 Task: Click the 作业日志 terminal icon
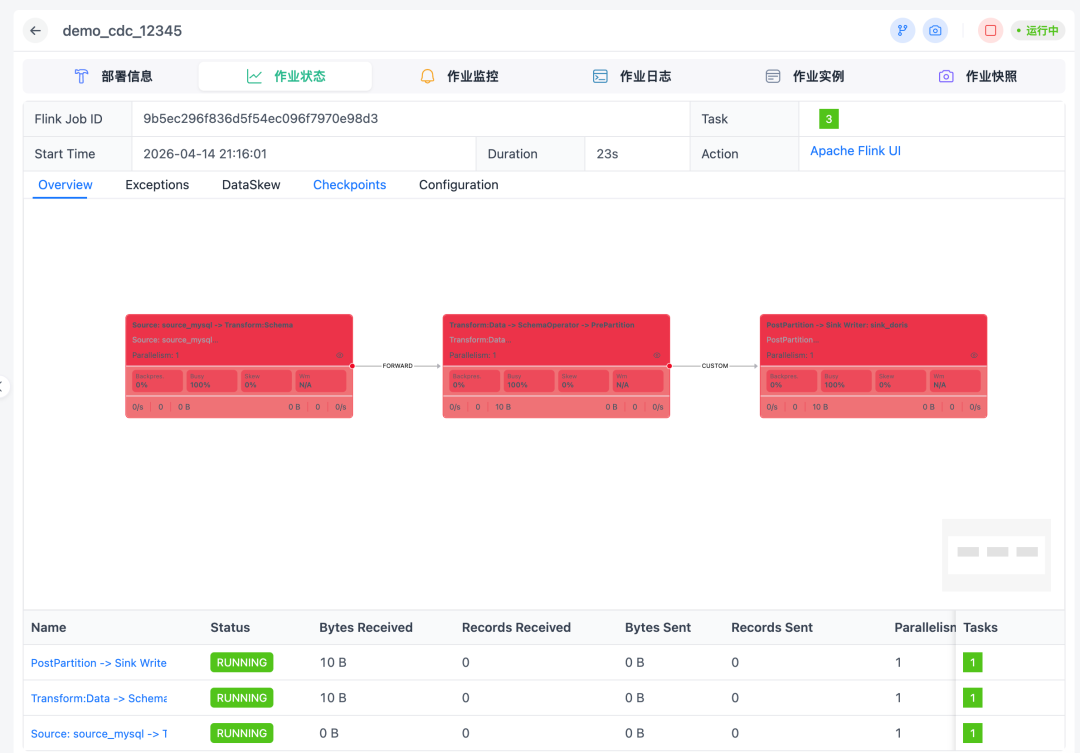click(x=600, y=76)
